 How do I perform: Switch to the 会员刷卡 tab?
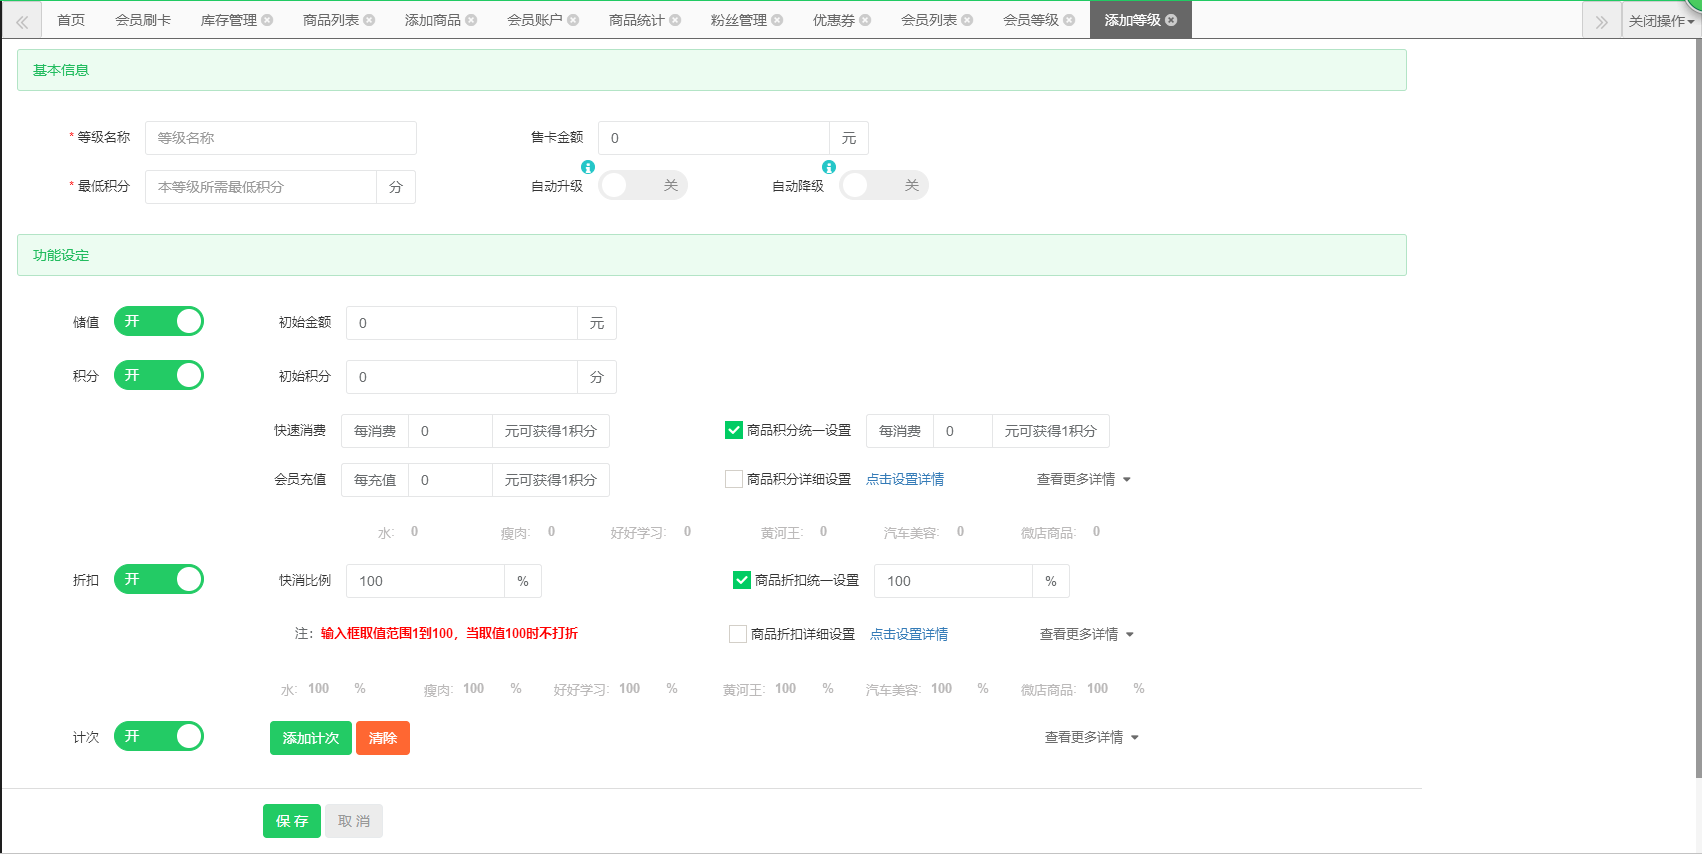click(x=143, y=20)
